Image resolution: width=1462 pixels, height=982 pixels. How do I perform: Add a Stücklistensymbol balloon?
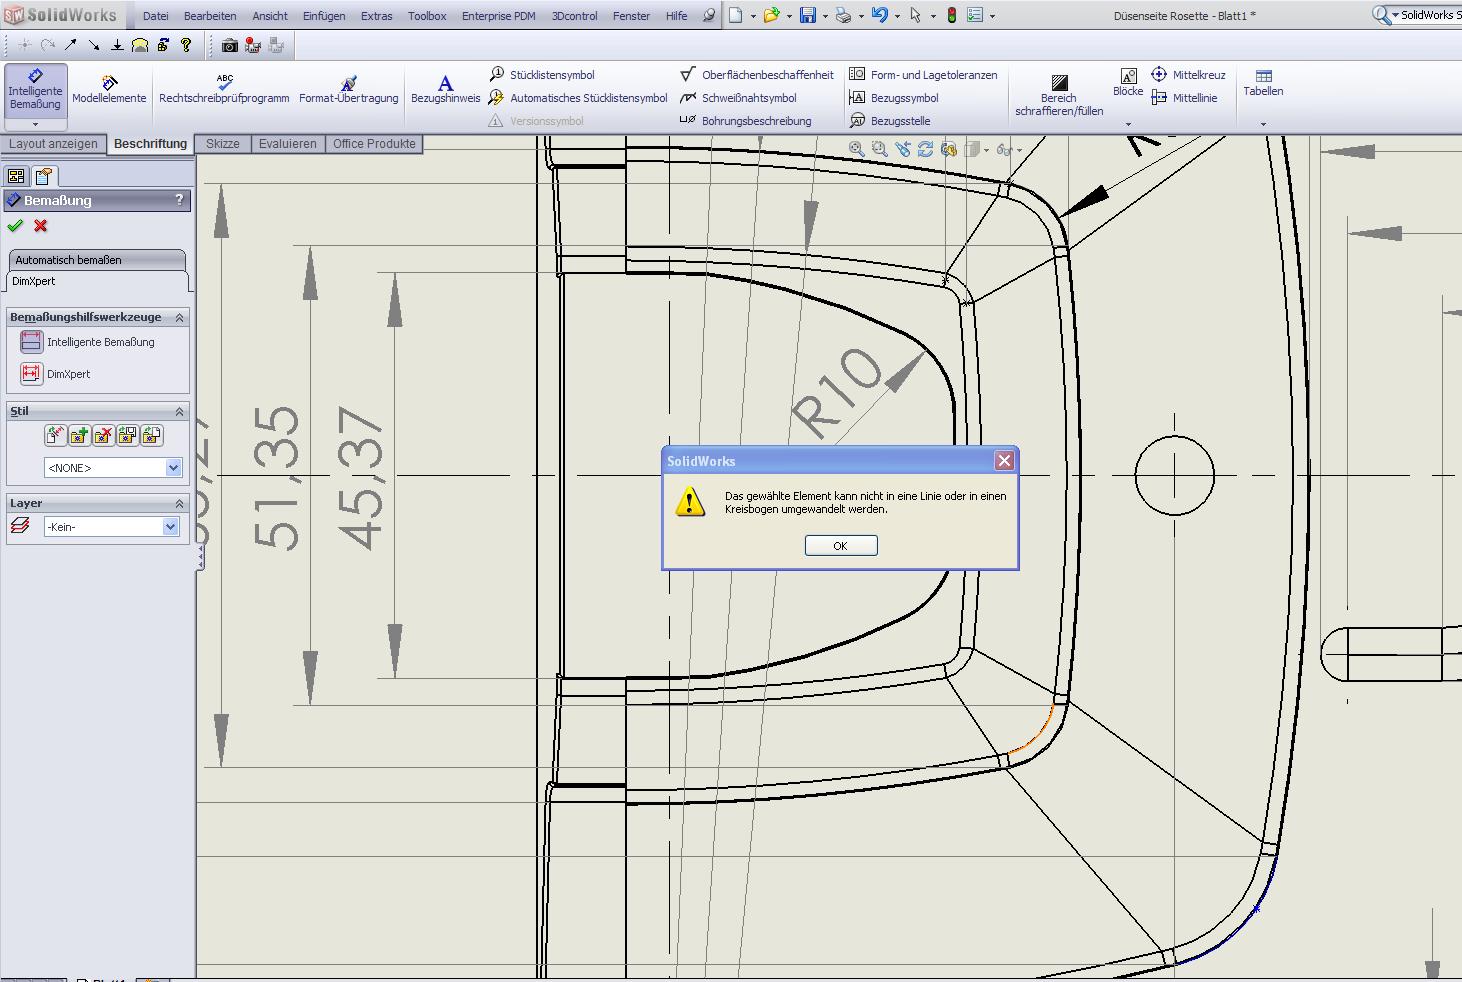pyautogui.click(x=542, y=75)
